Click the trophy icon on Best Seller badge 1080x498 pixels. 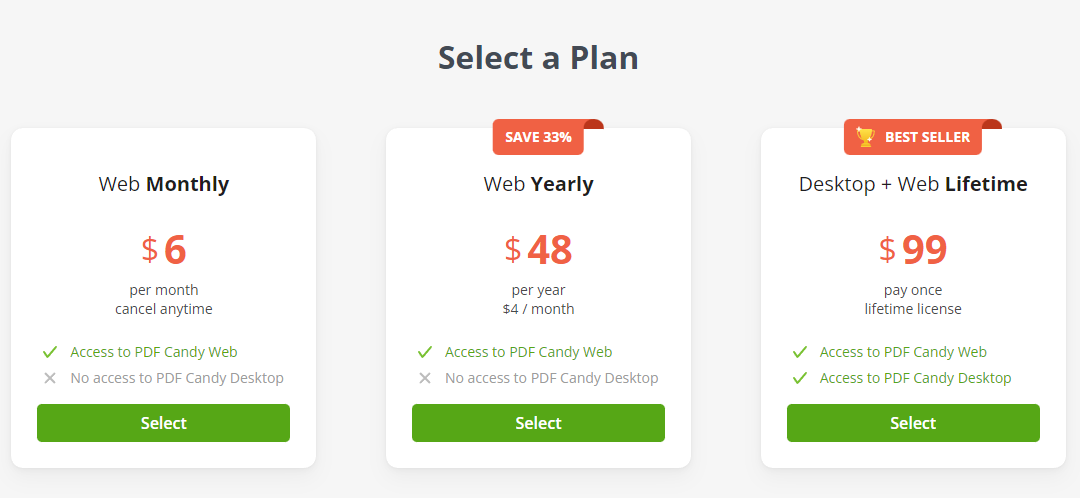tap(865, 137)
